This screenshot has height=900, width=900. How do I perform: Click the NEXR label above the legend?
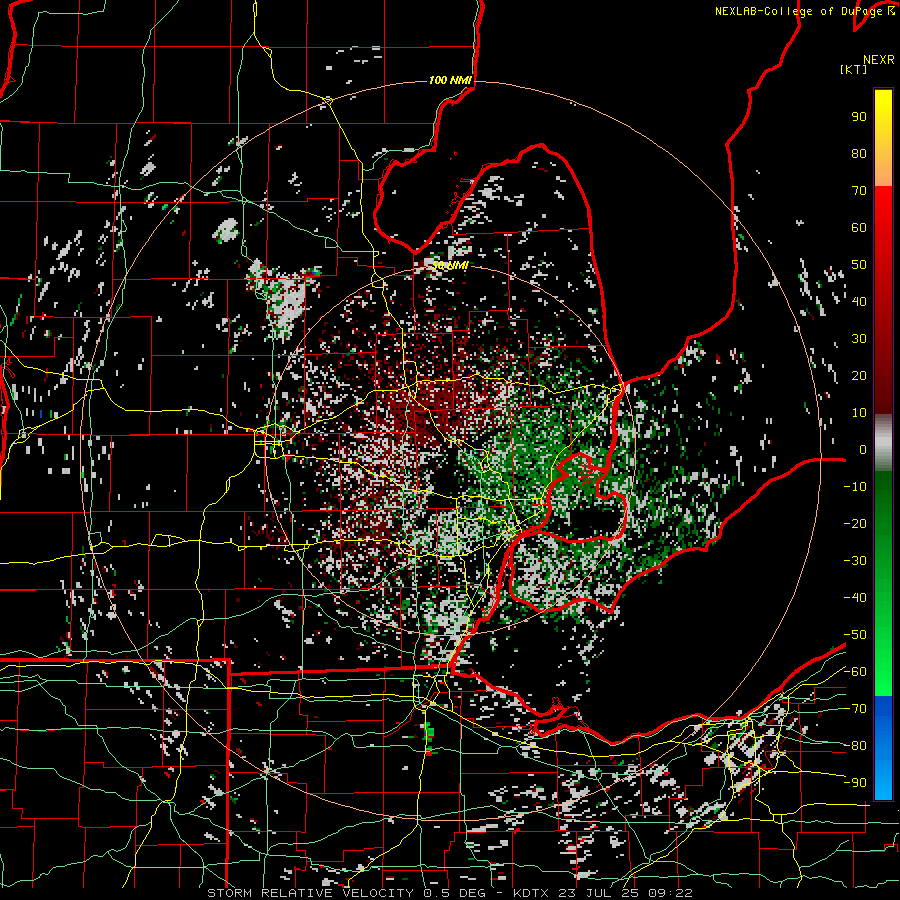click(878, 60)
